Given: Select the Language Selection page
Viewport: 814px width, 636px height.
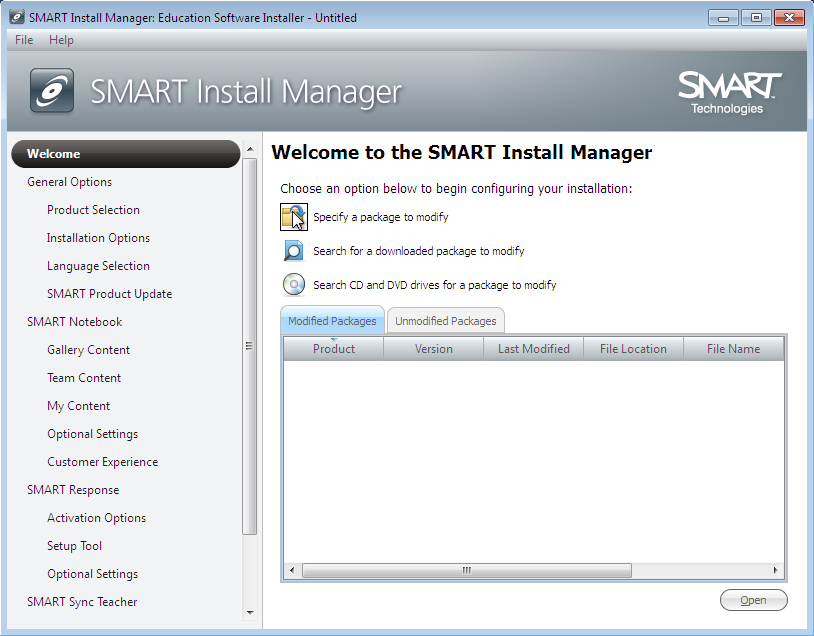Looking at the screenshot, I should click(x=98, y=266).
